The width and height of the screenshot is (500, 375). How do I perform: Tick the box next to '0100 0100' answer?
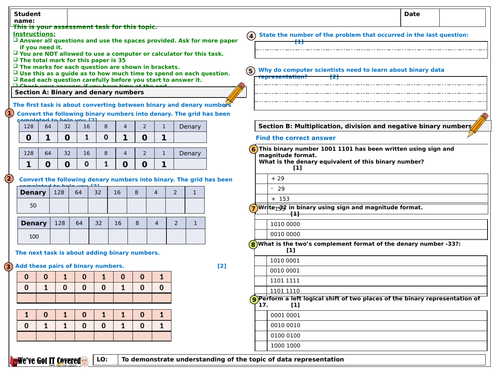pos(261,335)
